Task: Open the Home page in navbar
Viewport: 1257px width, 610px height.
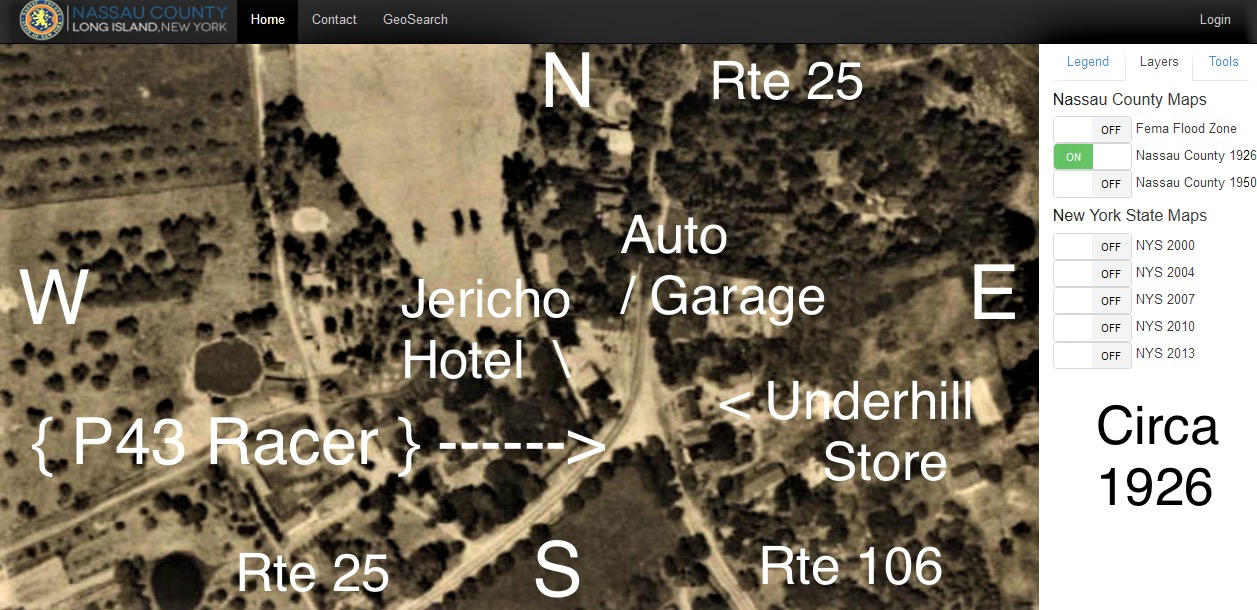Action: tap(267, 20)
